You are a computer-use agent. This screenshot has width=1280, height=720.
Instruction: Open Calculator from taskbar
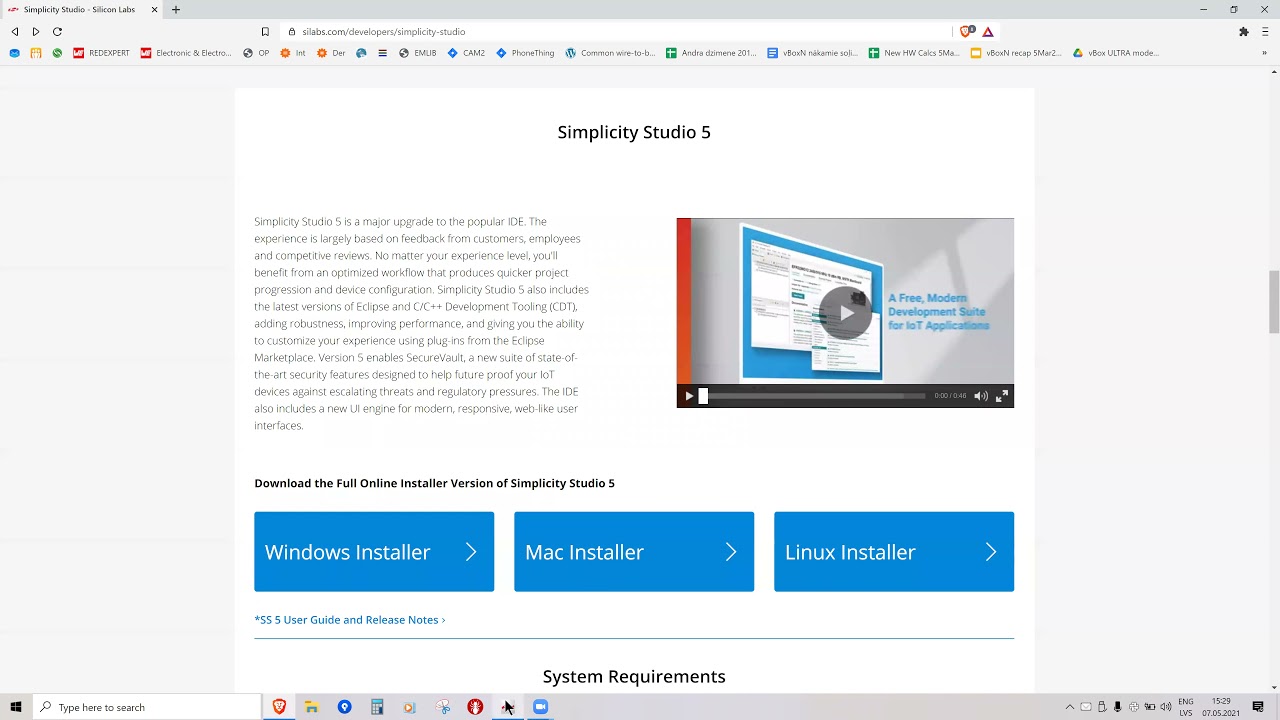coord(377,707)
